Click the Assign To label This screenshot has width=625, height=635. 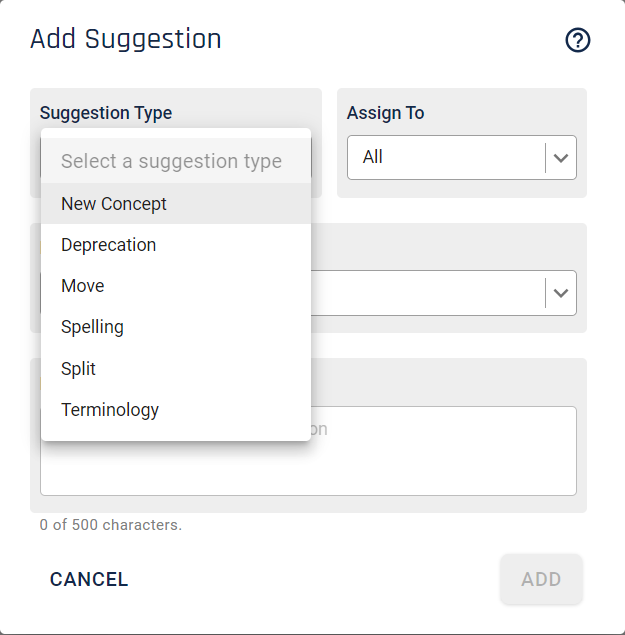tap(386, 113)
